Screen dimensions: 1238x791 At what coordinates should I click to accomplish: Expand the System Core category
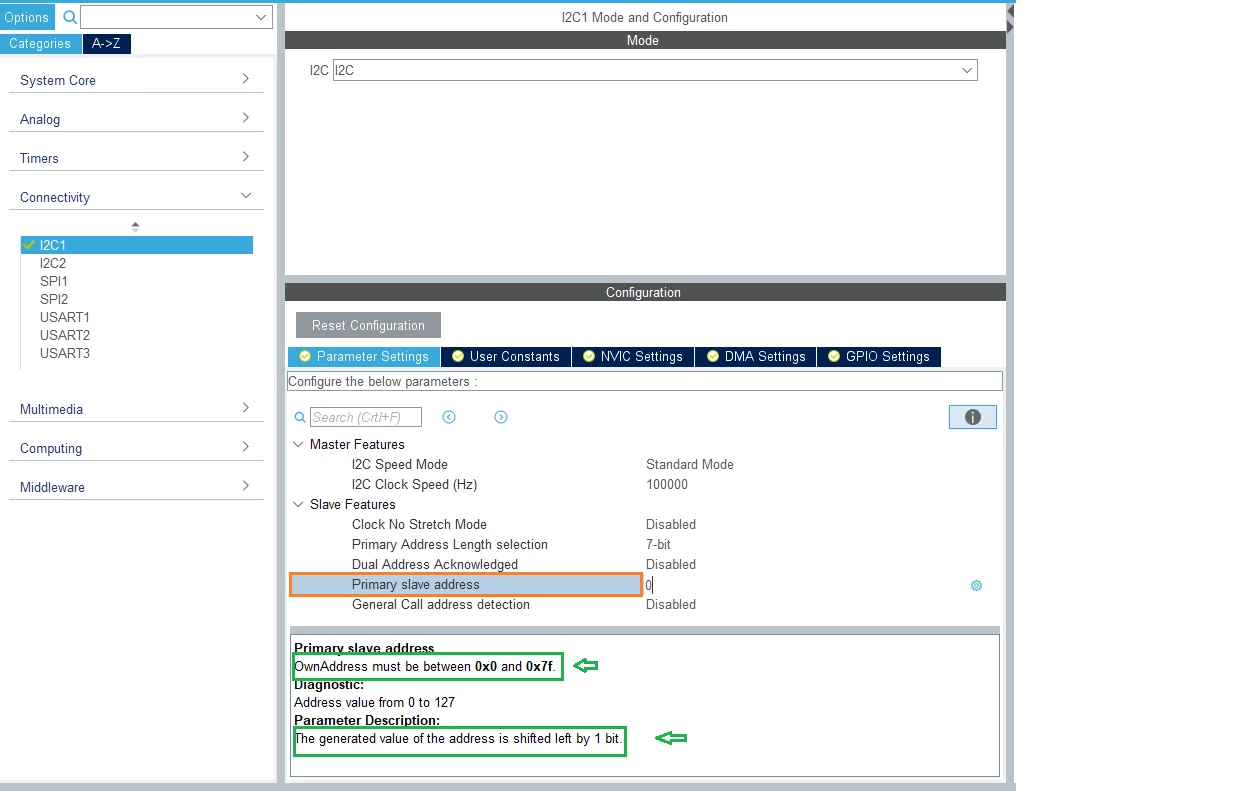136,80
